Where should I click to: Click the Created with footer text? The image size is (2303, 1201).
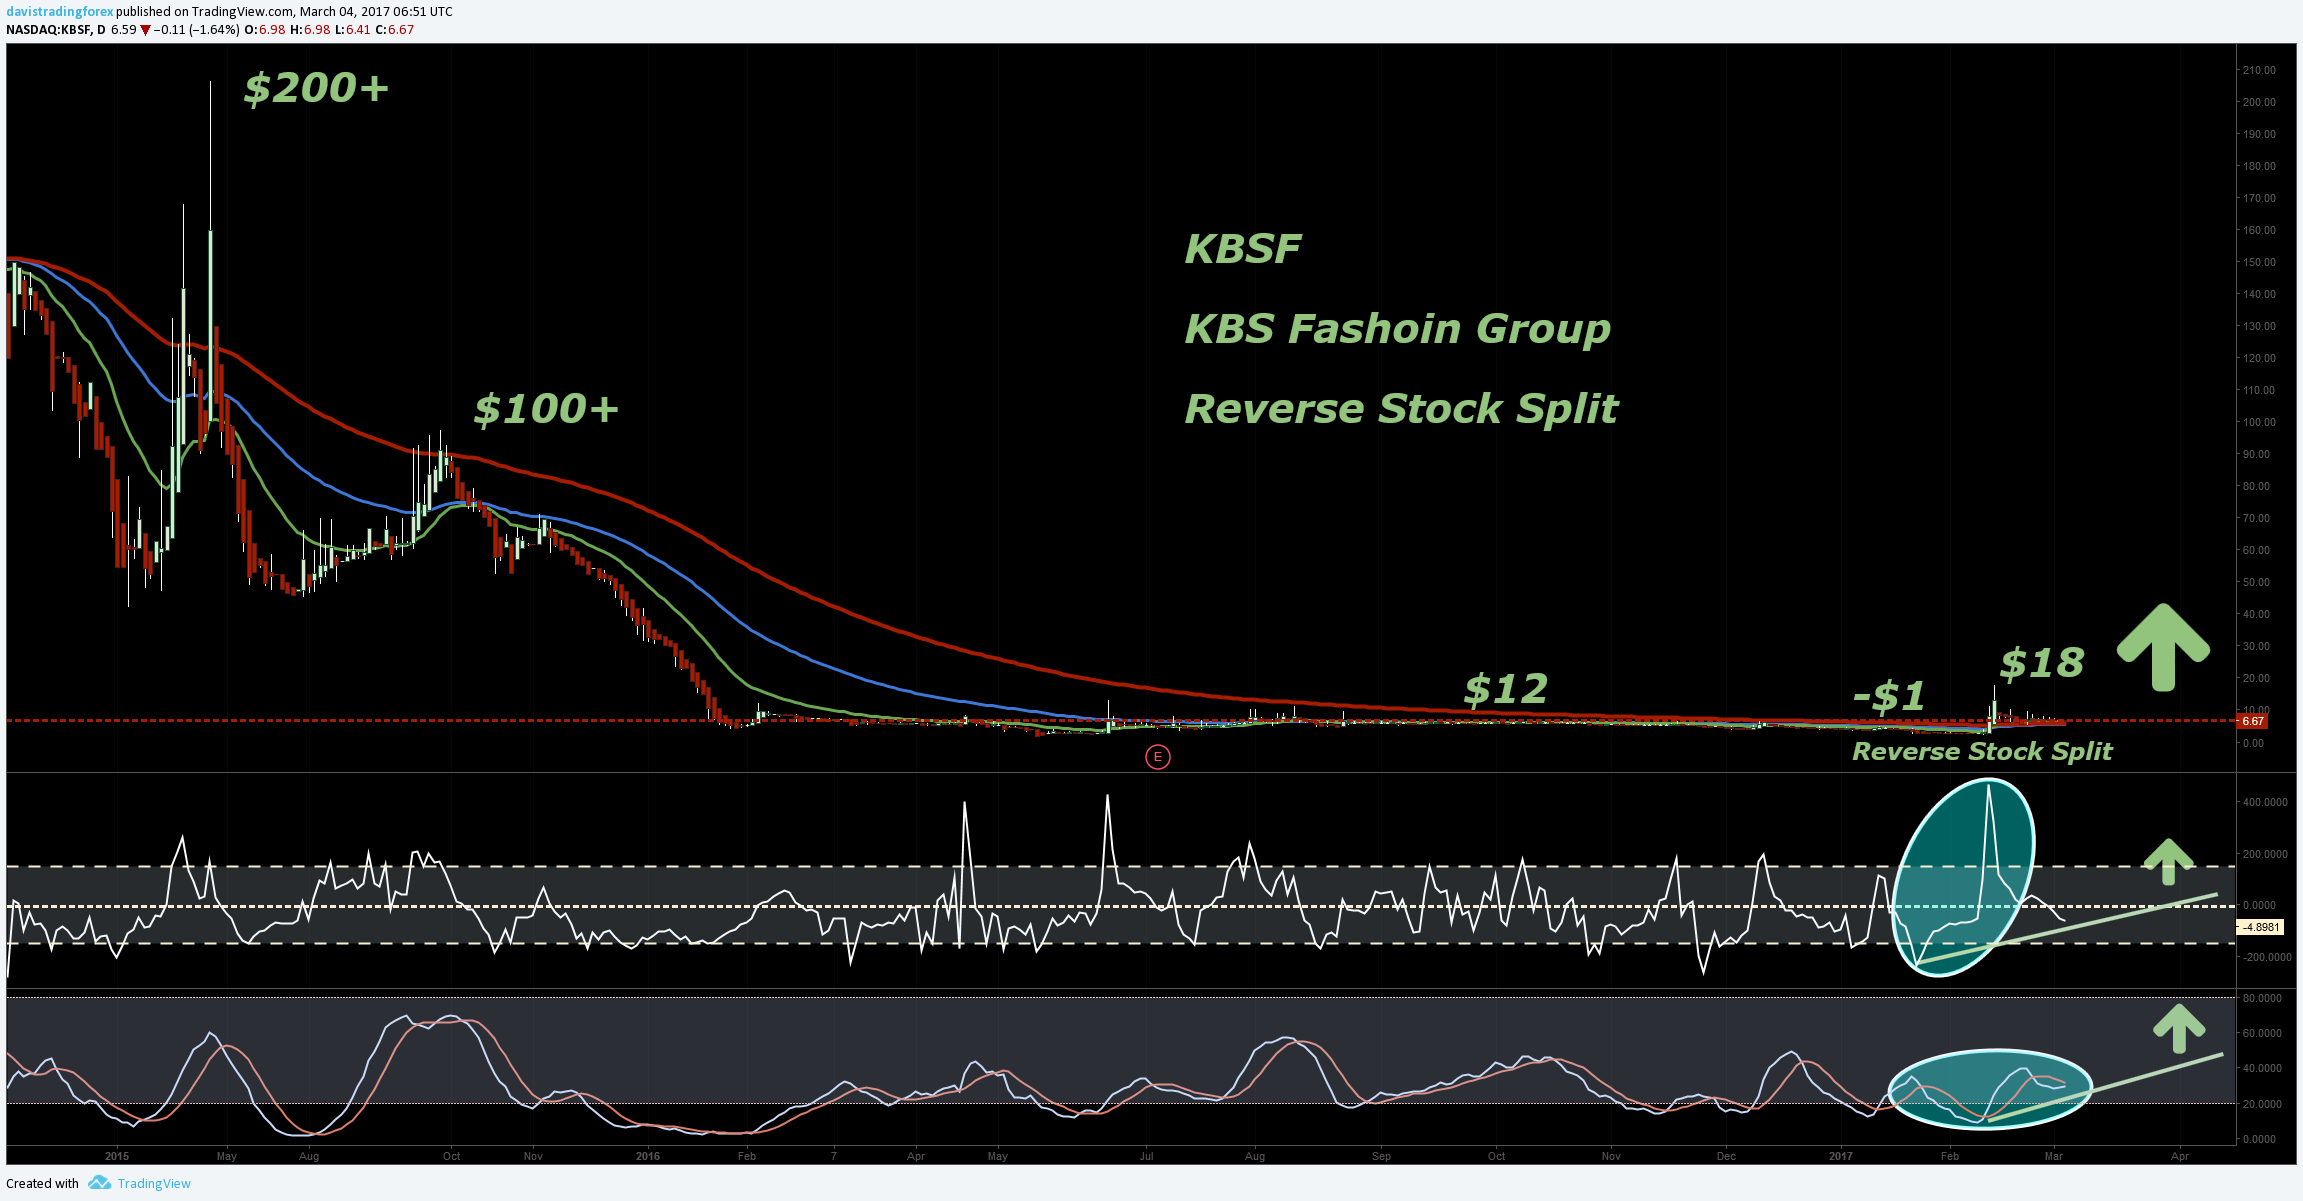[42, 1183]
